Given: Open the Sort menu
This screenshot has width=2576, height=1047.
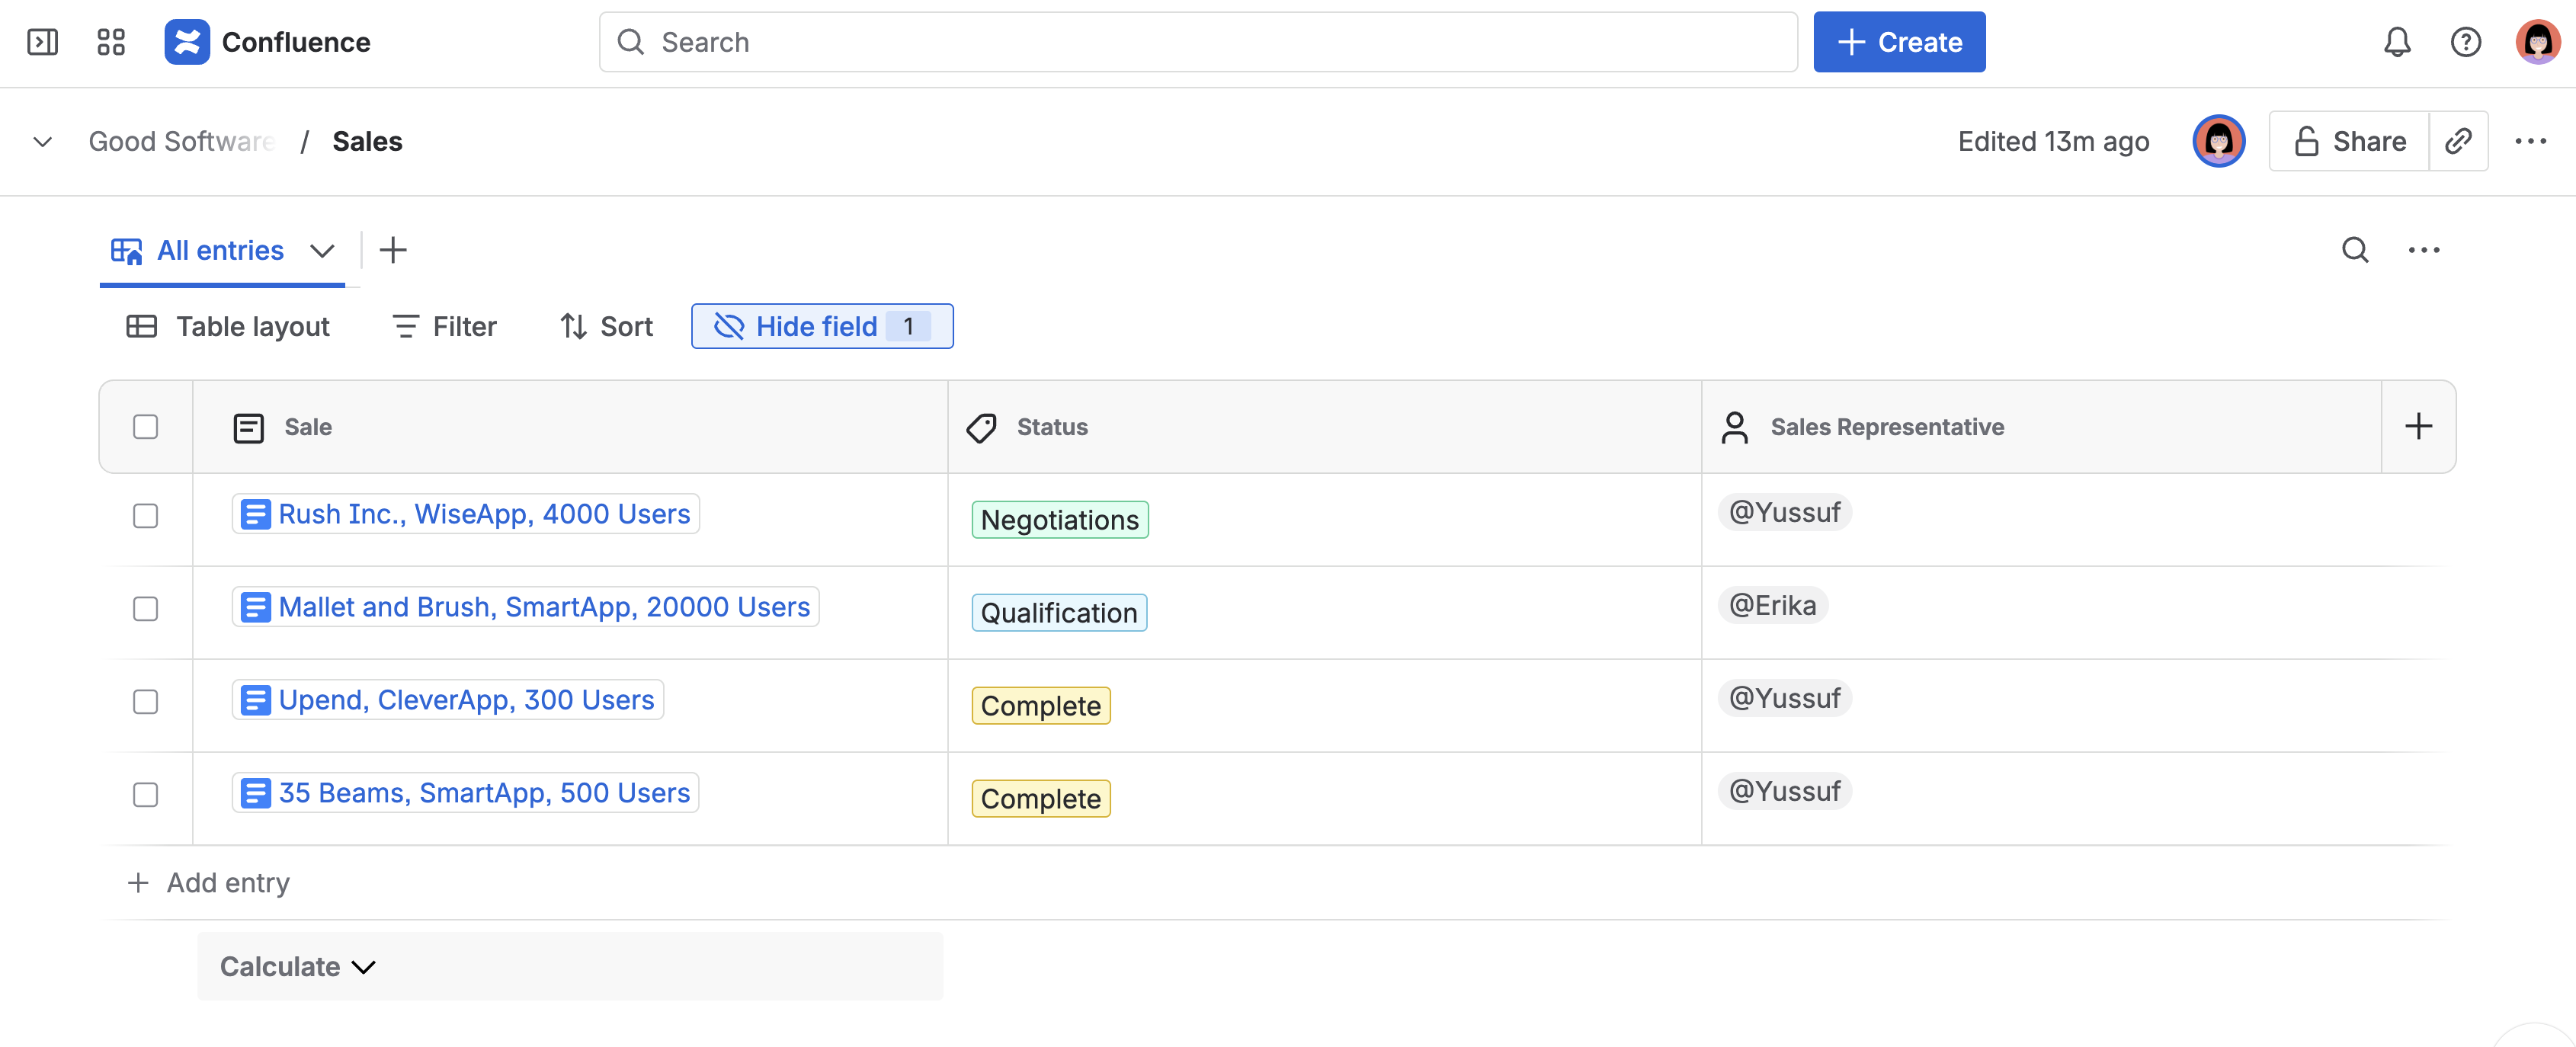Looking at the screenshot, I should 606,326.
